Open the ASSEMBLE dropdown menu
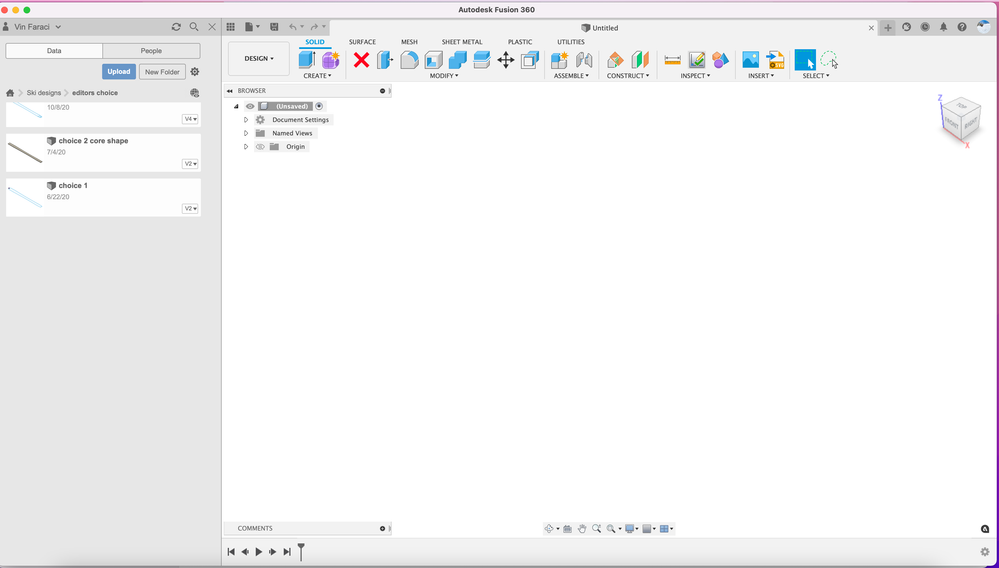The width and height of the screenshot is (999, 568). coord(571,76)
